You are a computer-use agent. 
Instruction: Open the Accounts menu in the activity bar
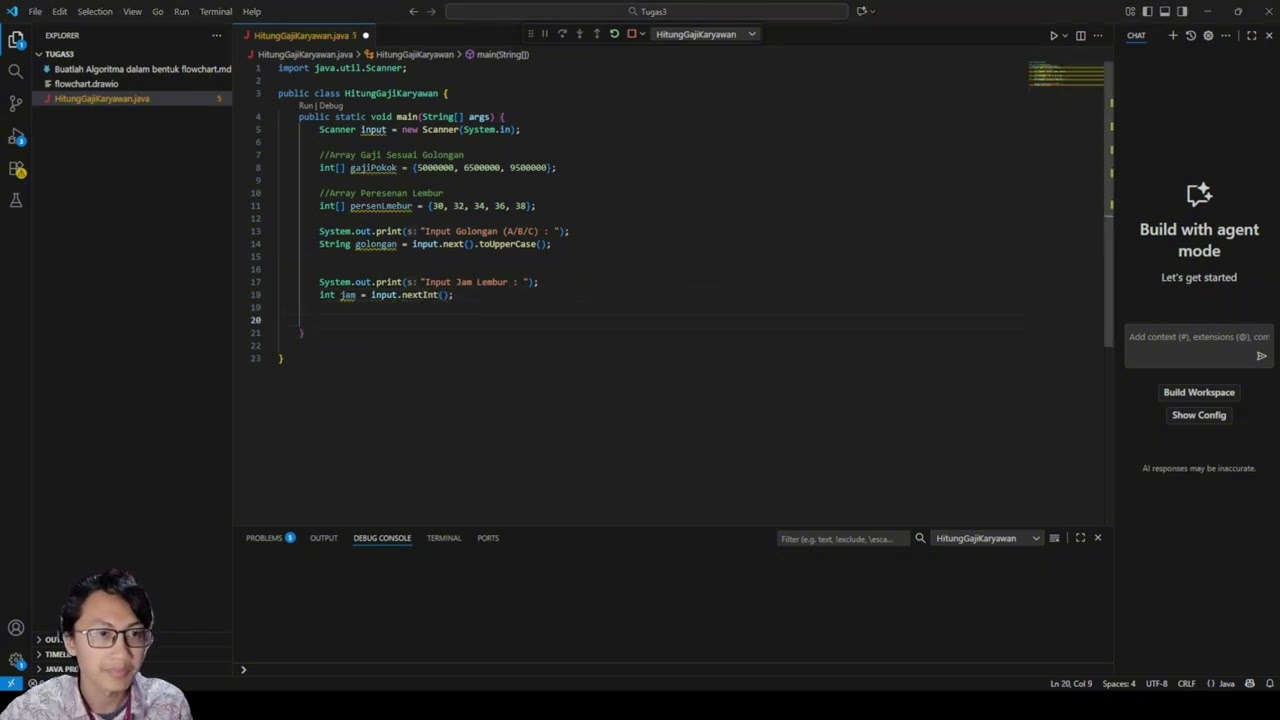16,628
